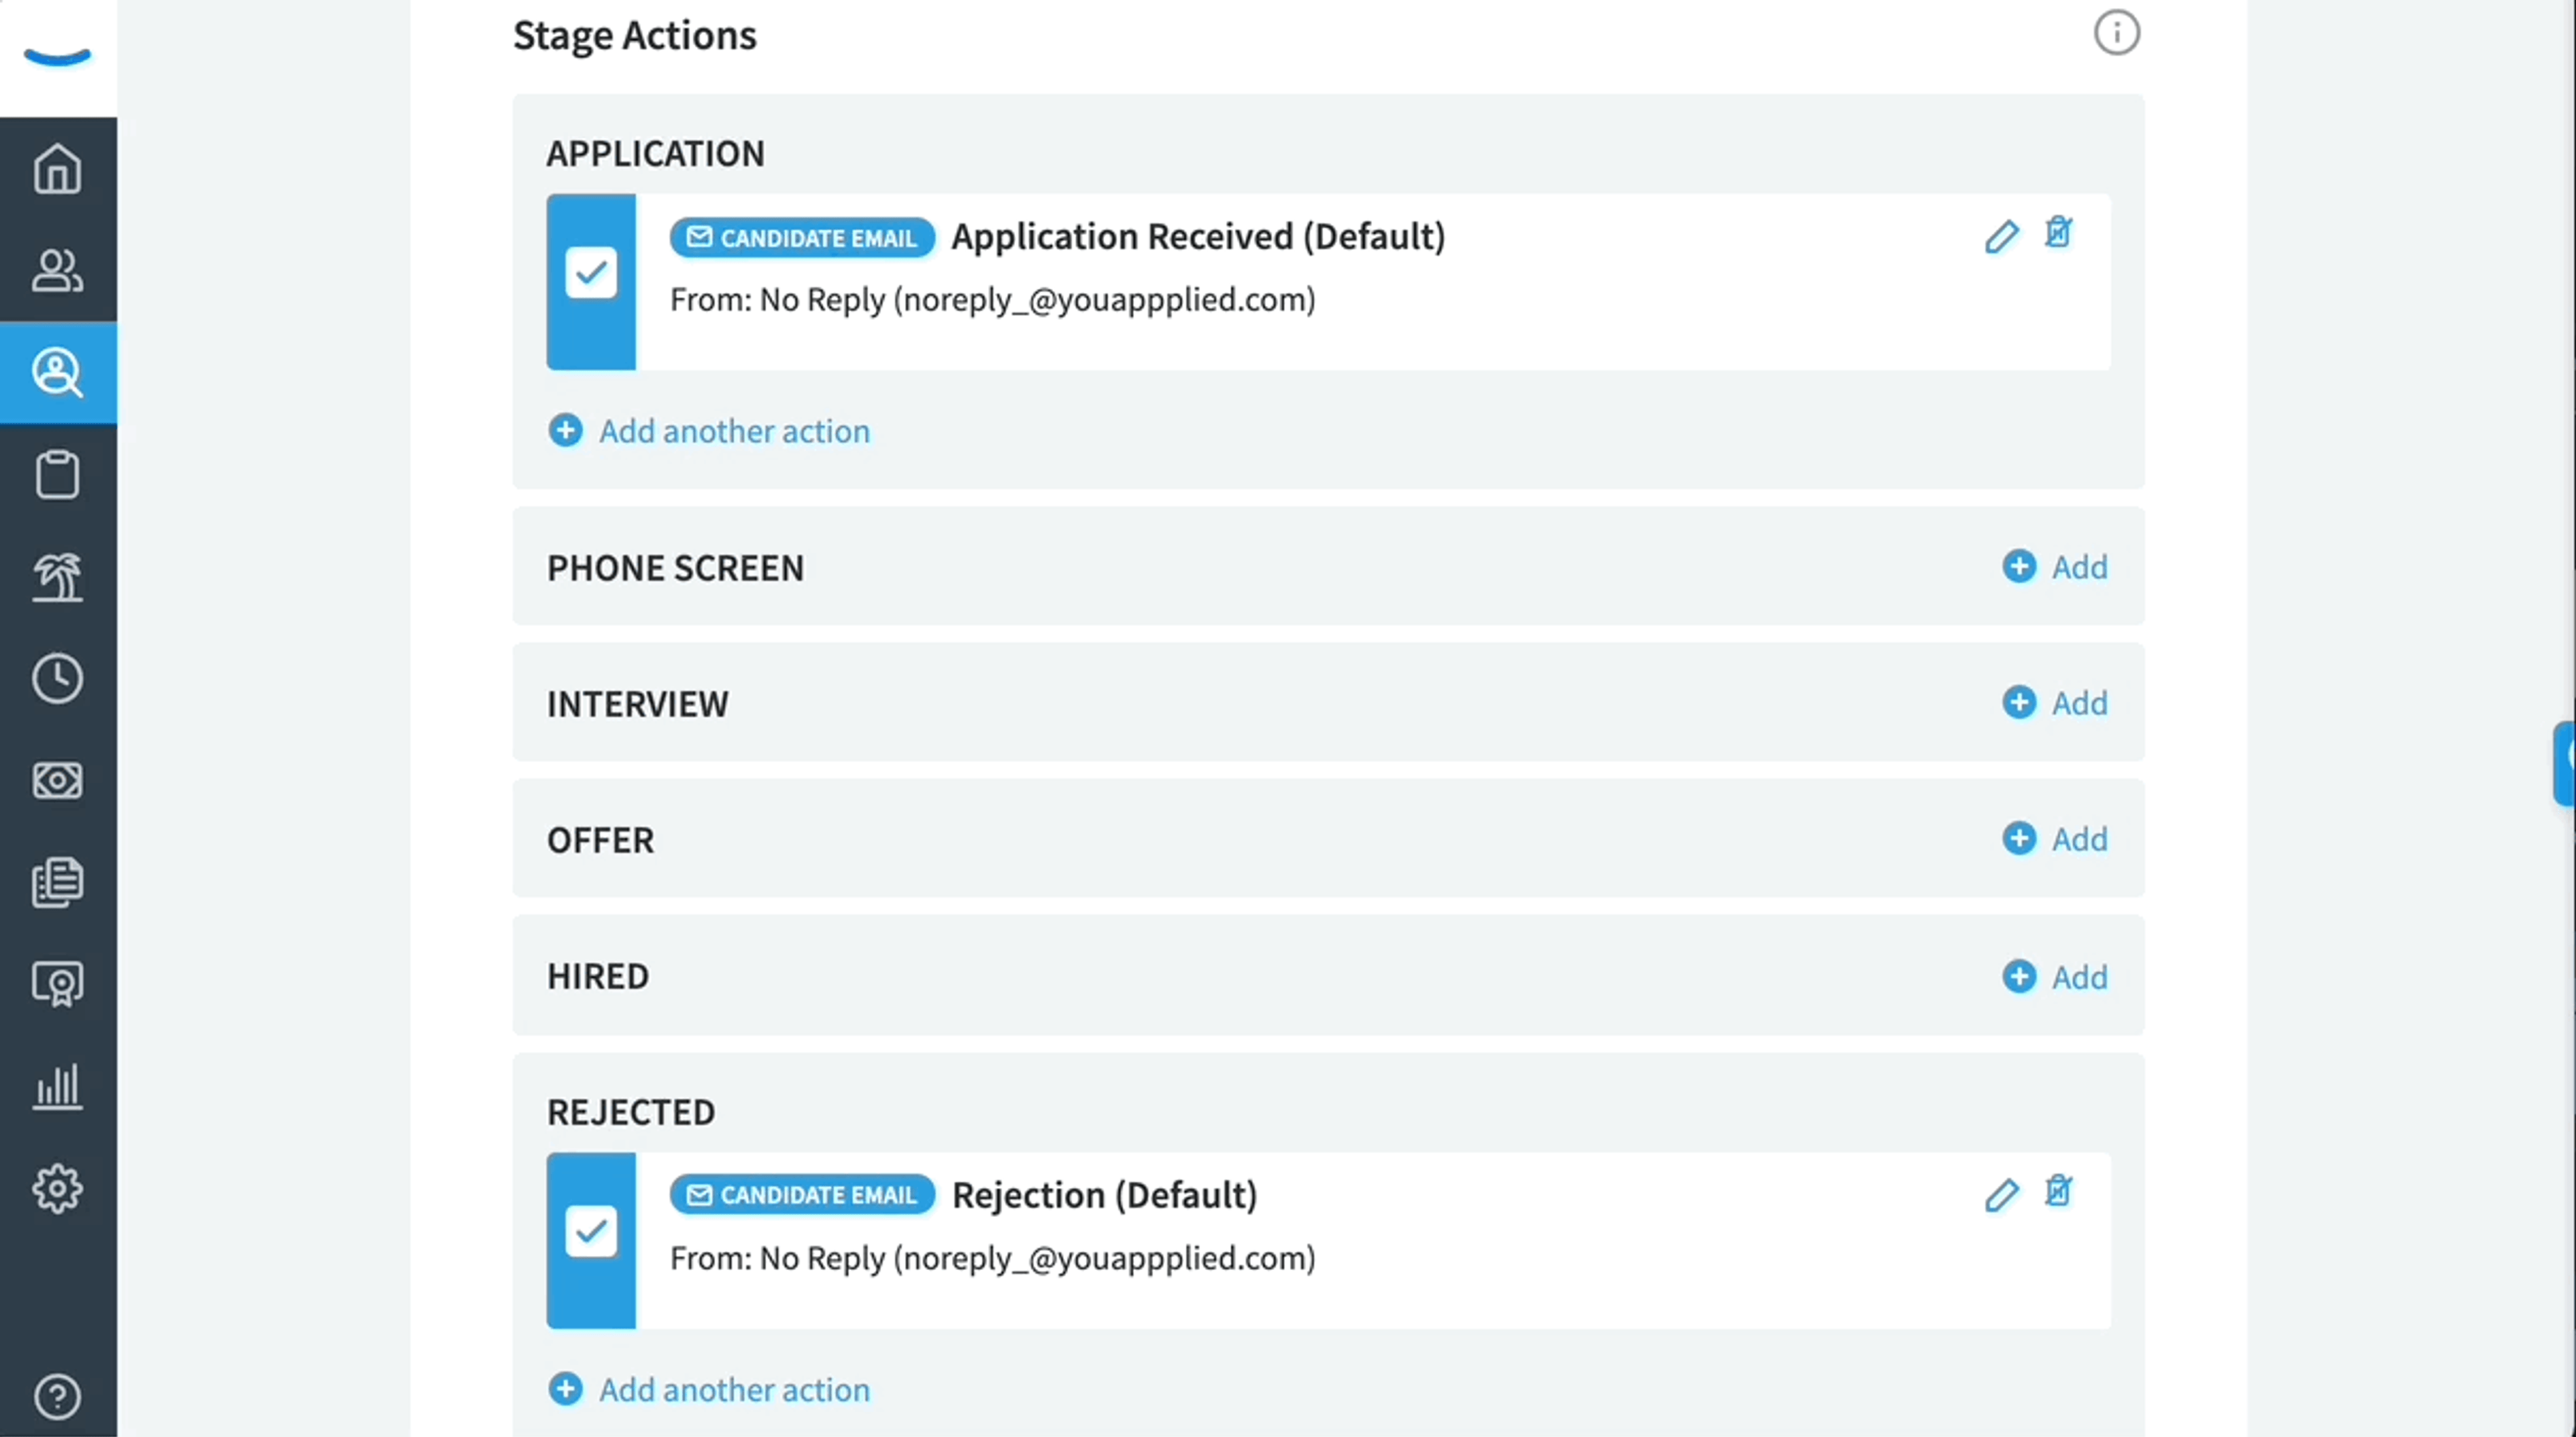The image size is (2576, 1437).
Task: Add another action under Application stage
Action: [x=709, y=431]
